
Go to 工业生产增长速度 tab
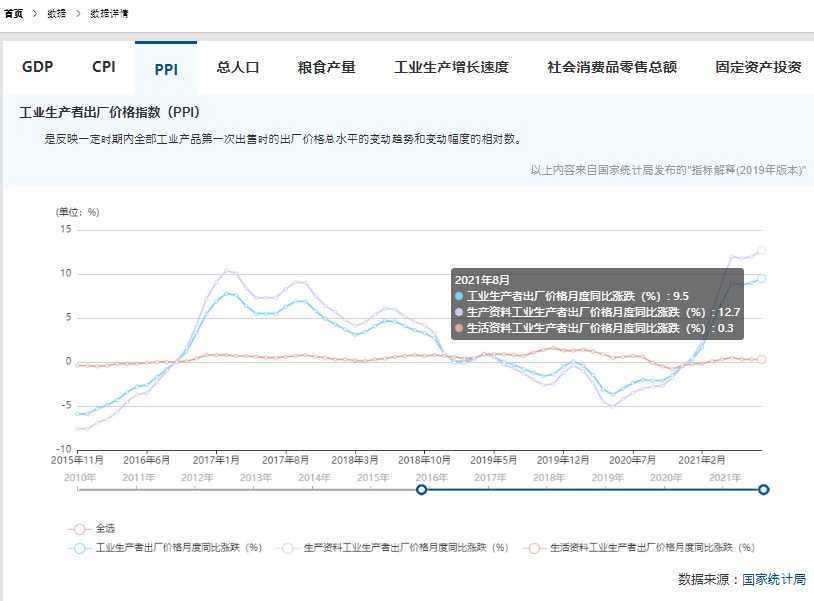pyautogui.click(x=451, y=68)
